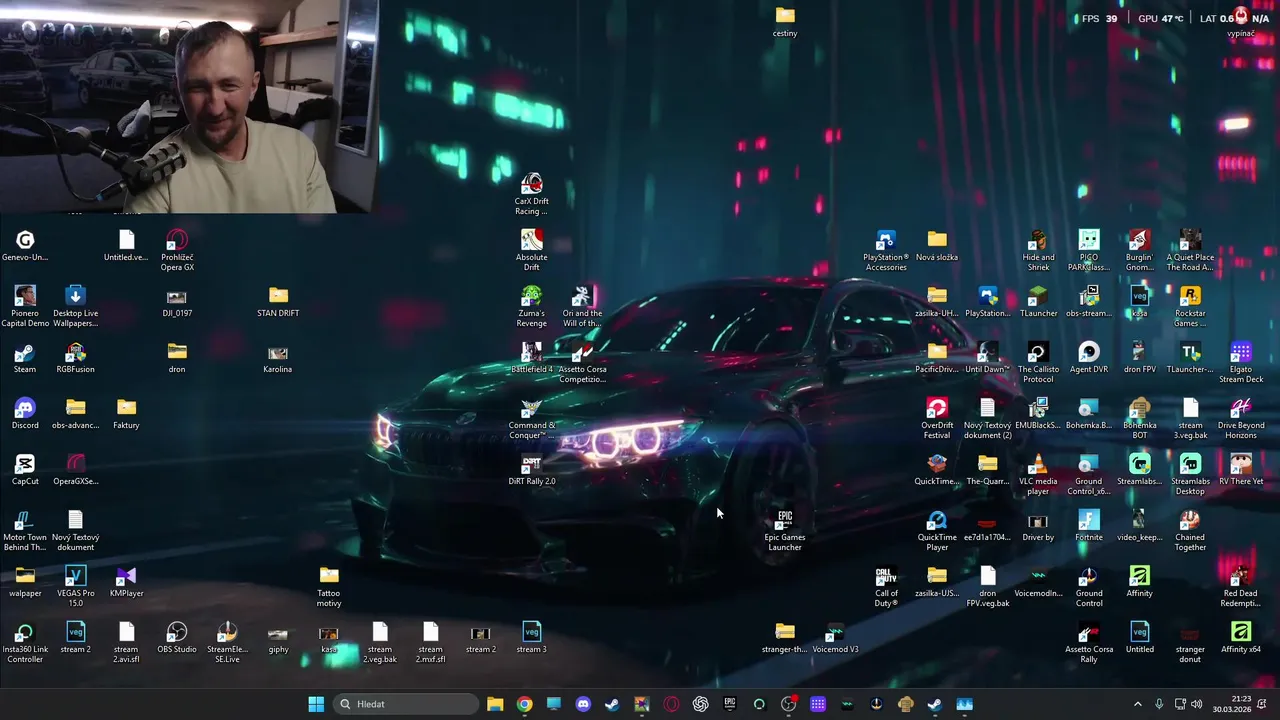Select the Pionero Capital Demo icon
The width and height of the screenshot is (1280, 720).
click(25, 307)
